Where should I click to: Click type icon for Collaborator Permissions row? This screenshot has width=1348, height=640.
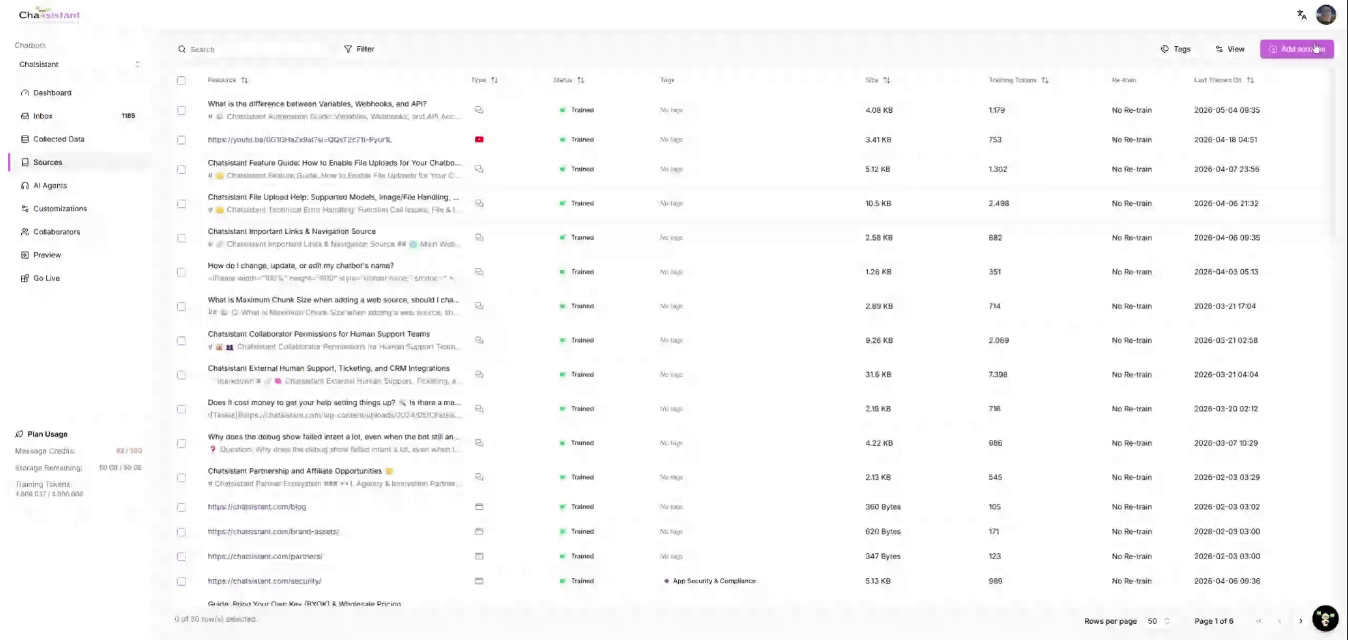479,340
